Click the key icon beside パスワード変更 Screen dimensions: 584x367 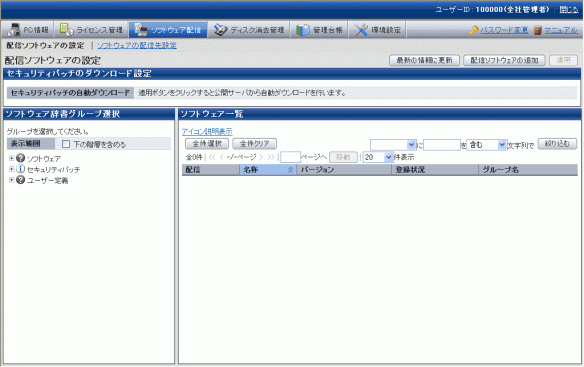coord(473,30)
